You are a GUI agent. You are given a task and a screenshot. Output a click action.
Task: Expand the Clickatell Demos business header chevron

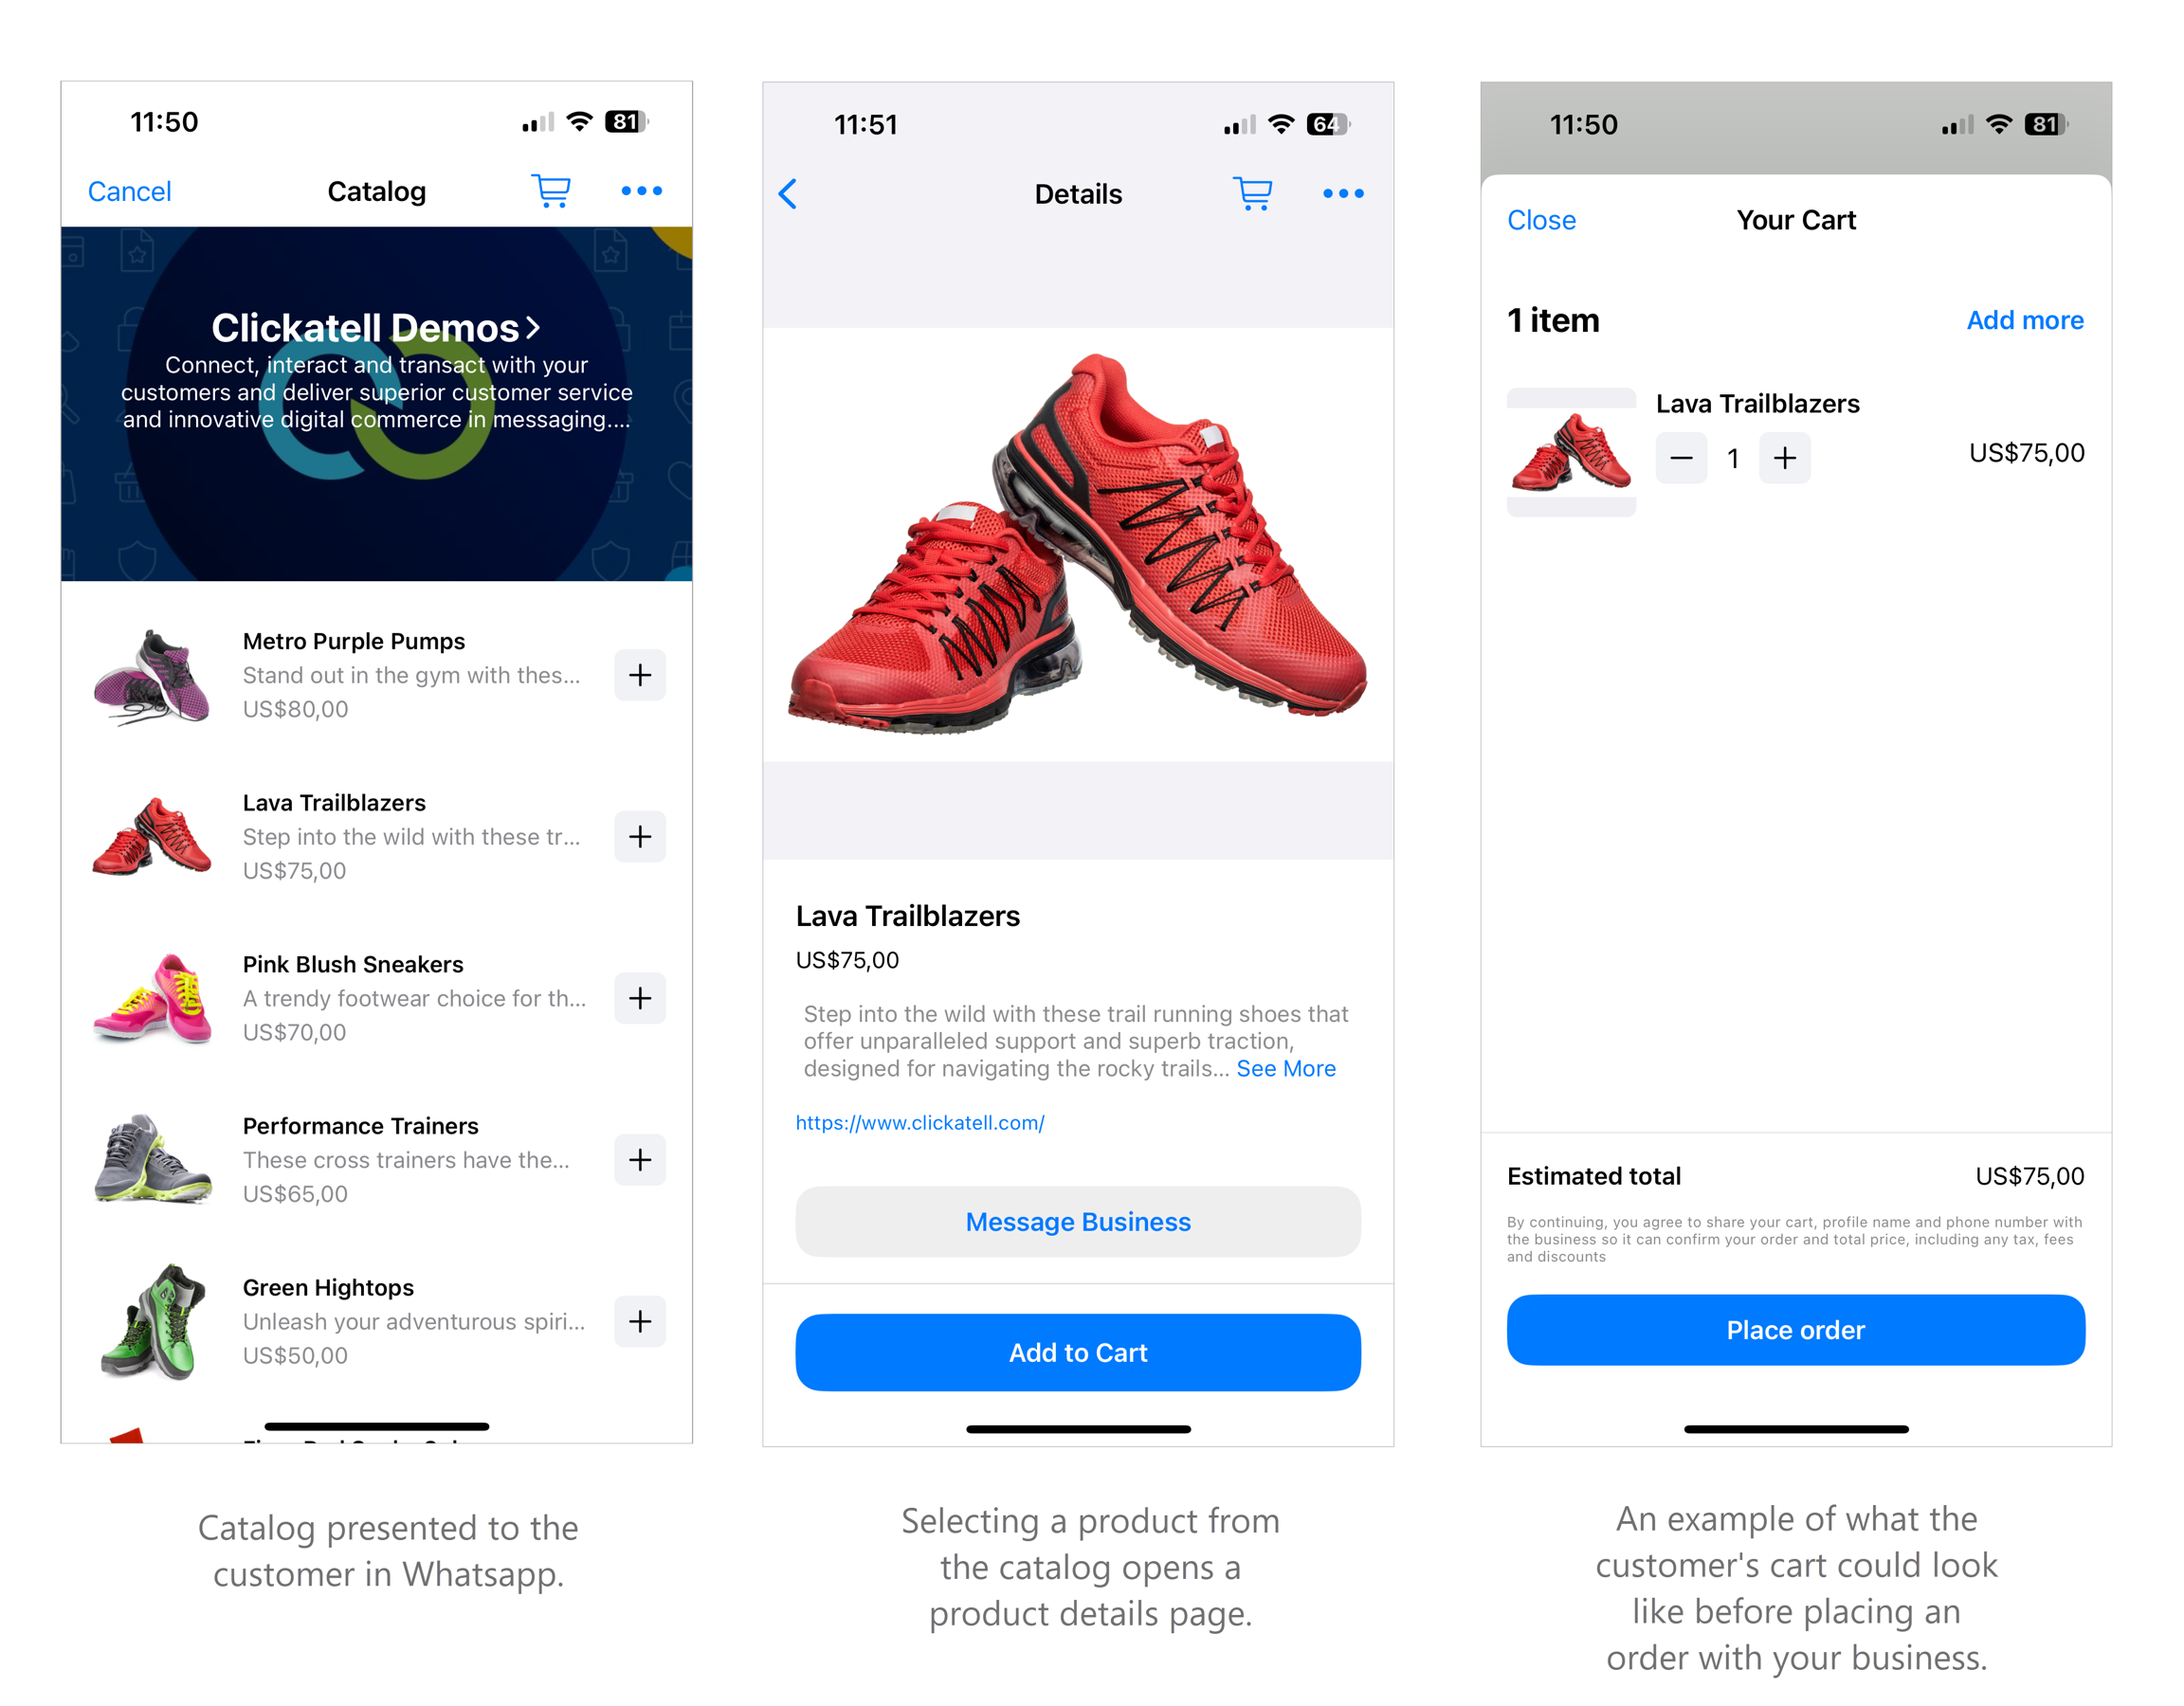pos(533,327)
